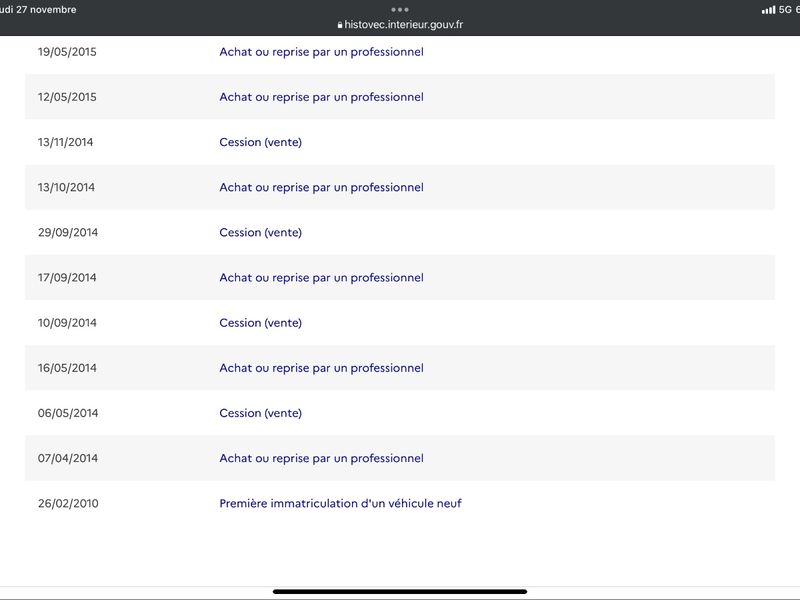Click the padlock icon beside the URL
800x600 pixels.
(340, 25)
